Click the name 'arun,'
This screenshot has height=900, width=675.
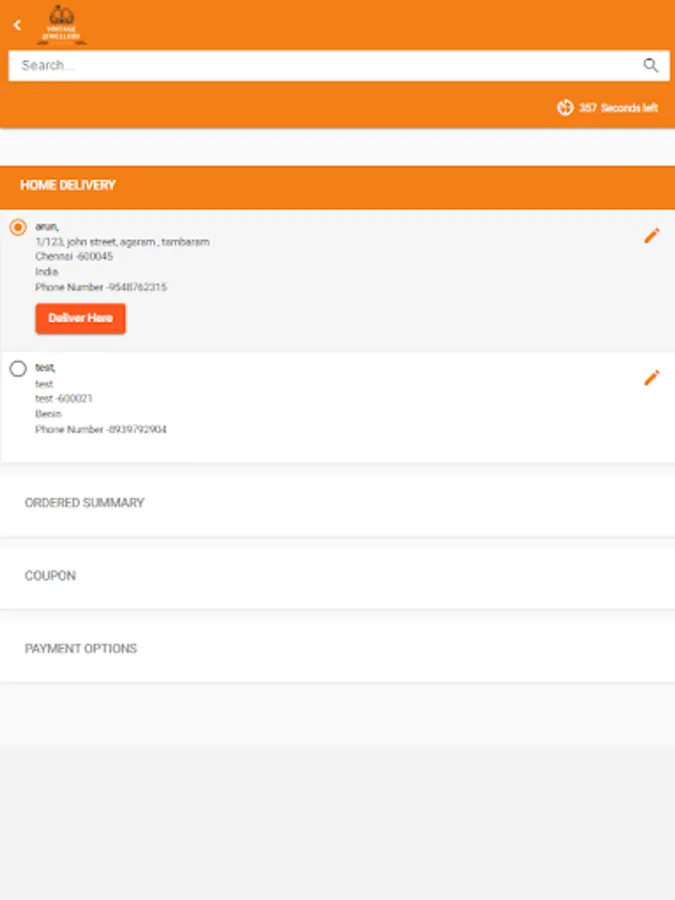coord(47,227)
